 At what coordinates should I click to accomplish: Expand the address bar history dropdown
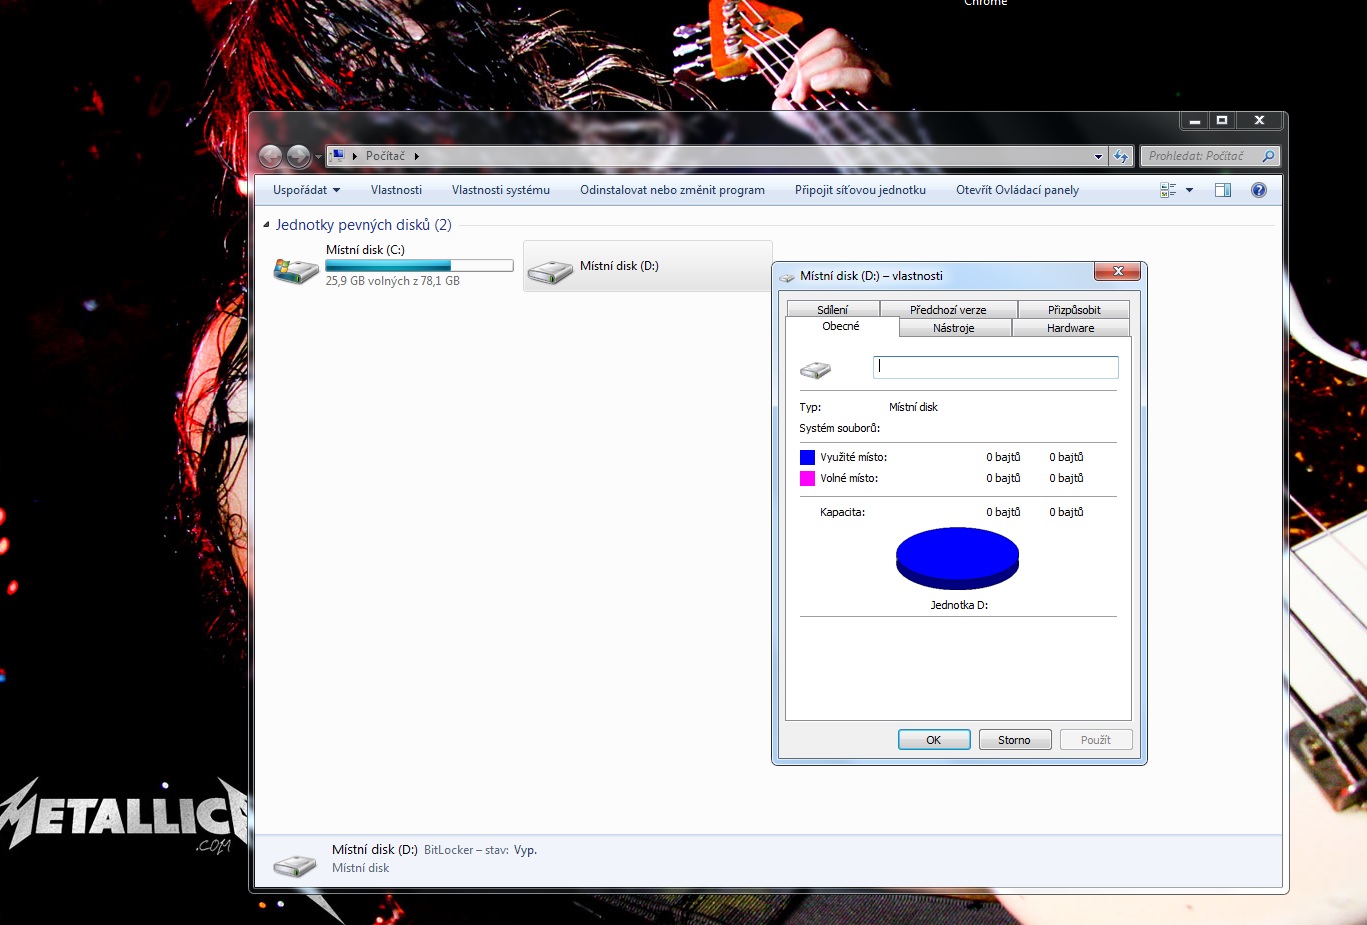(x=1098, y=157)
